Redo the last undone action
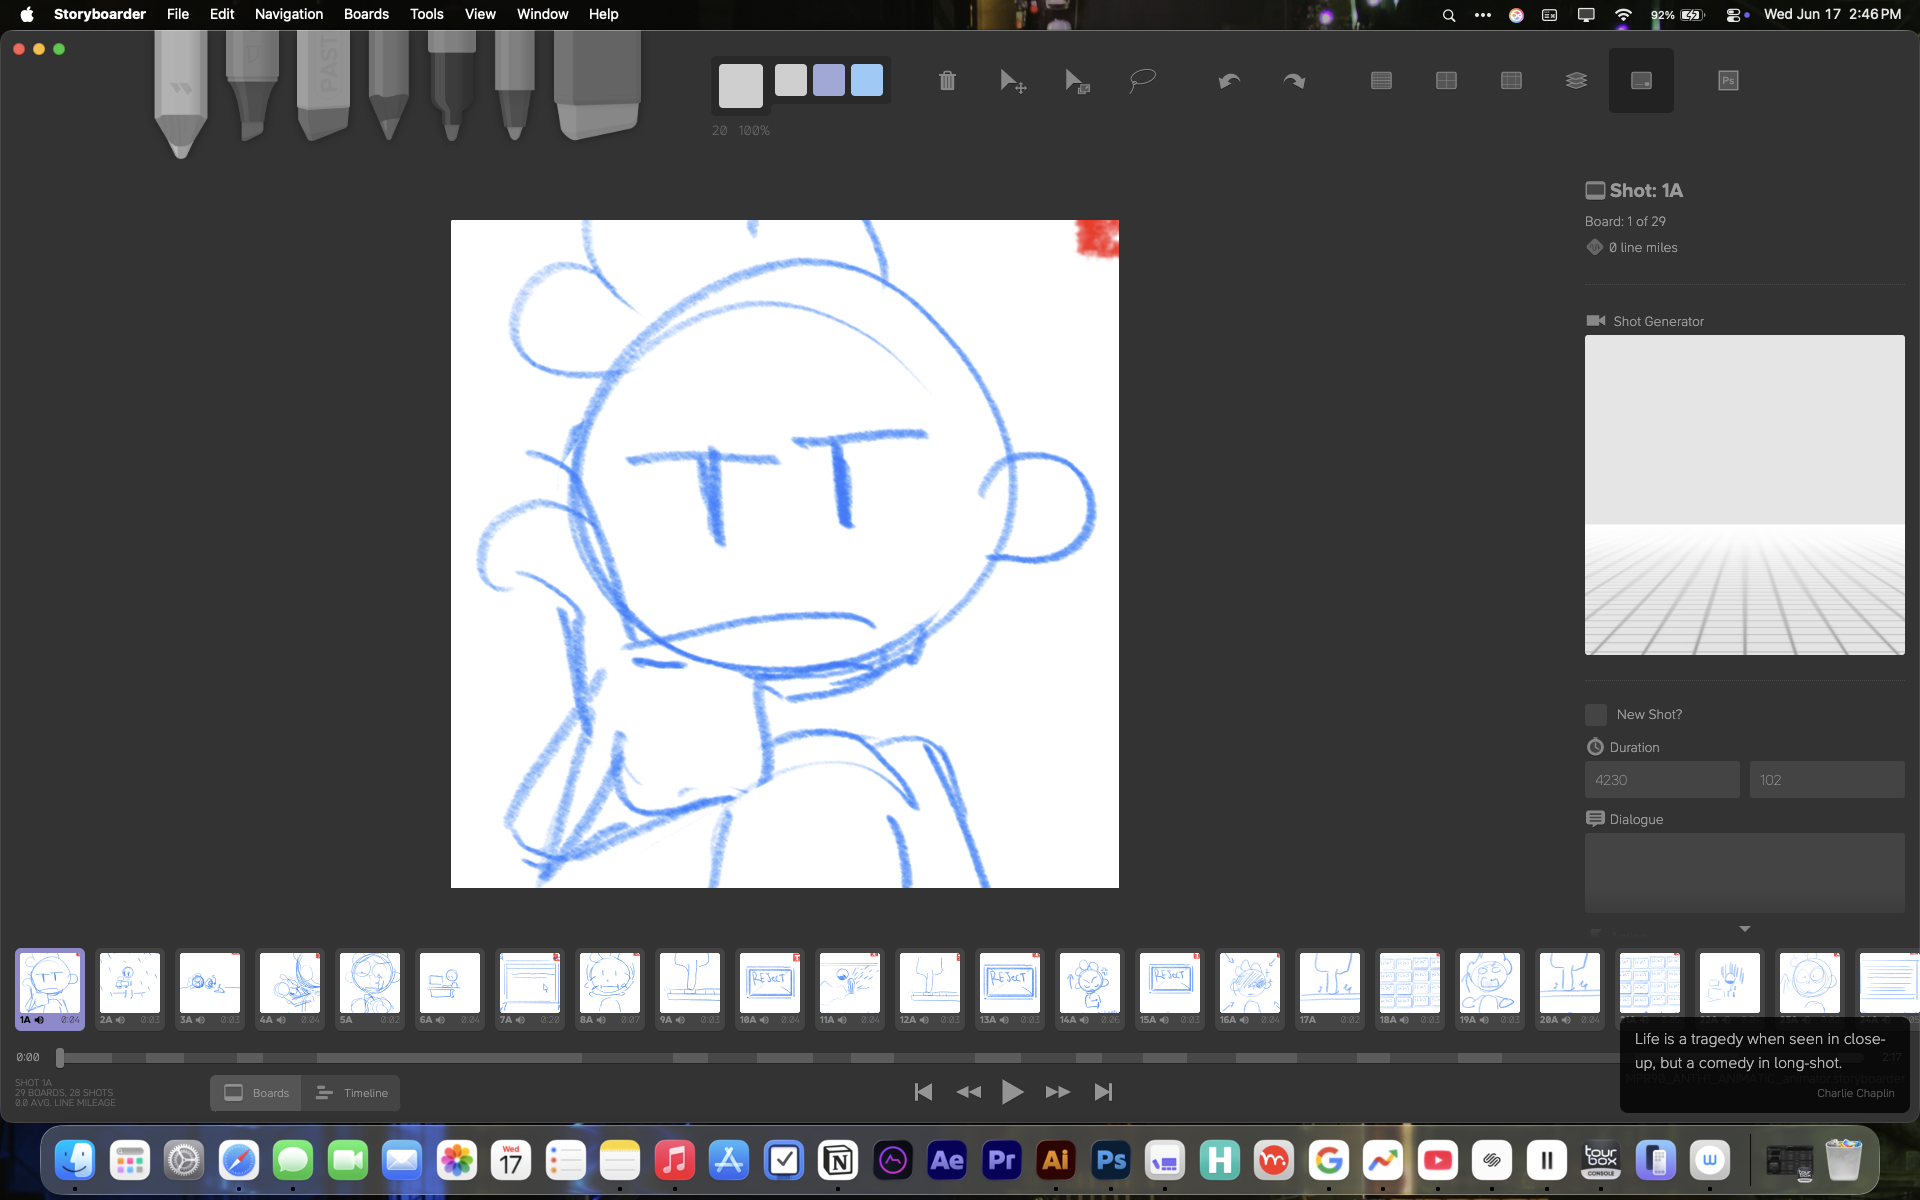 pos(1294,81)
